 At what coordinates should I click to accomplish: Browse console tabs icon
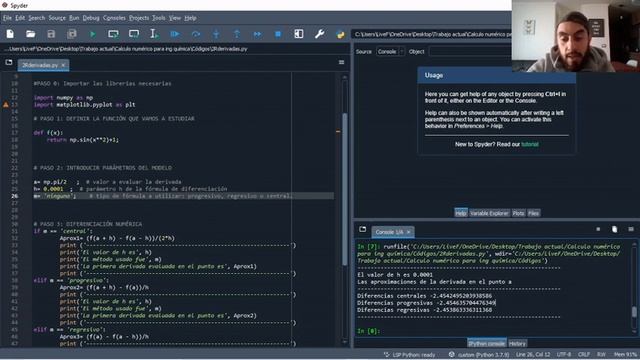click(362, 229)
